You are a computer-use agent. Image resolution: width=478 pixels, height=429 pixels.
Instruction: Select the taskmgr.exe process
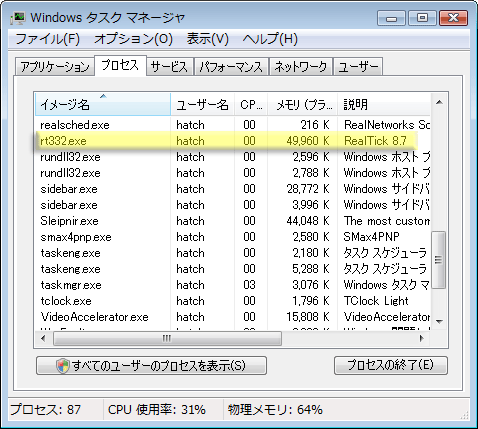tap(233, 285)
